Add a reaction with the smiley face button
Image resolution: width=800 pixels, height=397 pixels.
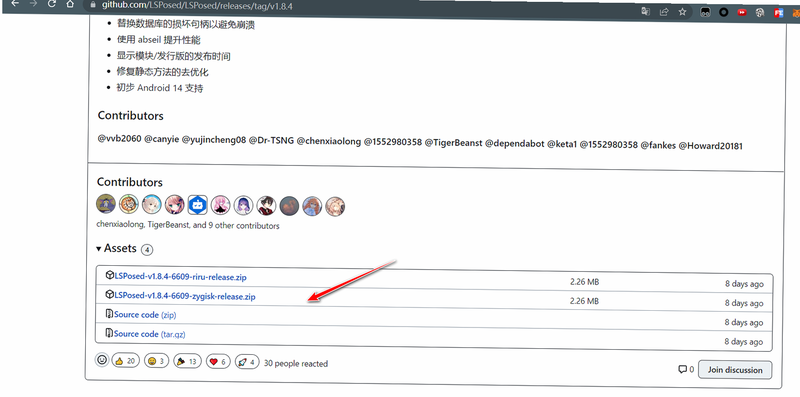(x=102, y=360)
